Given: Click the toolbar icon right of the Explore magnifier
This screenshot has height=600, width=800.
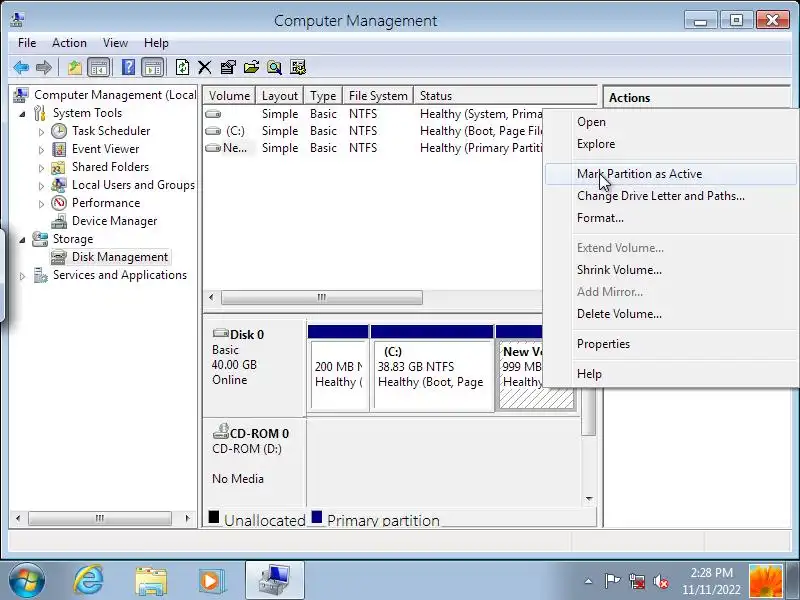Looking at the screenshot, I should [298, 67].
